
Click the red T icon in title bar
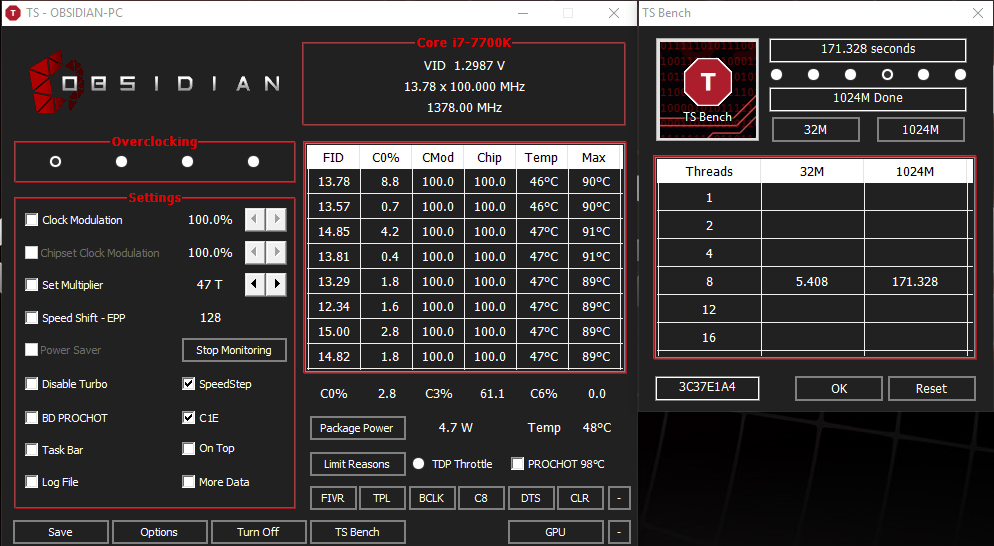click(13, 13)
